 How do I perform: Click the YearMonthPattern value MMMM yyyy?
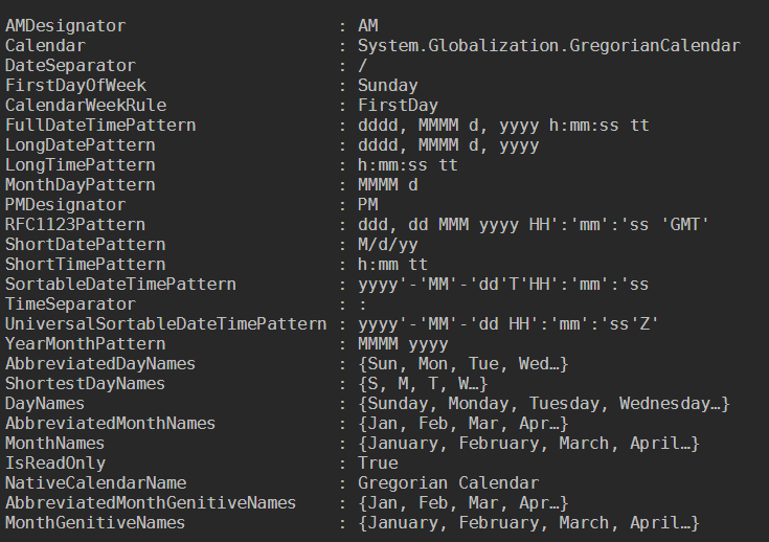[x=403, y=344]
